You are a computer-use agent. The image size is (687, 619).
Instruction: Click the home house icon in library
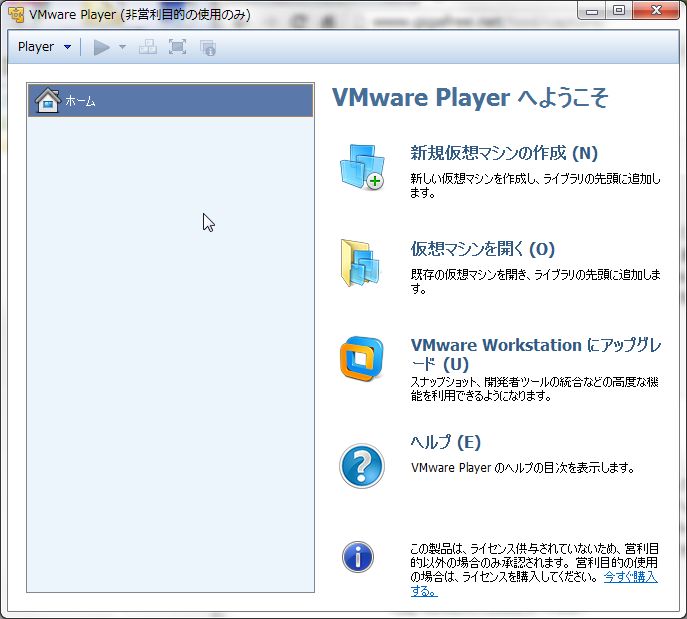coord(48,100)
